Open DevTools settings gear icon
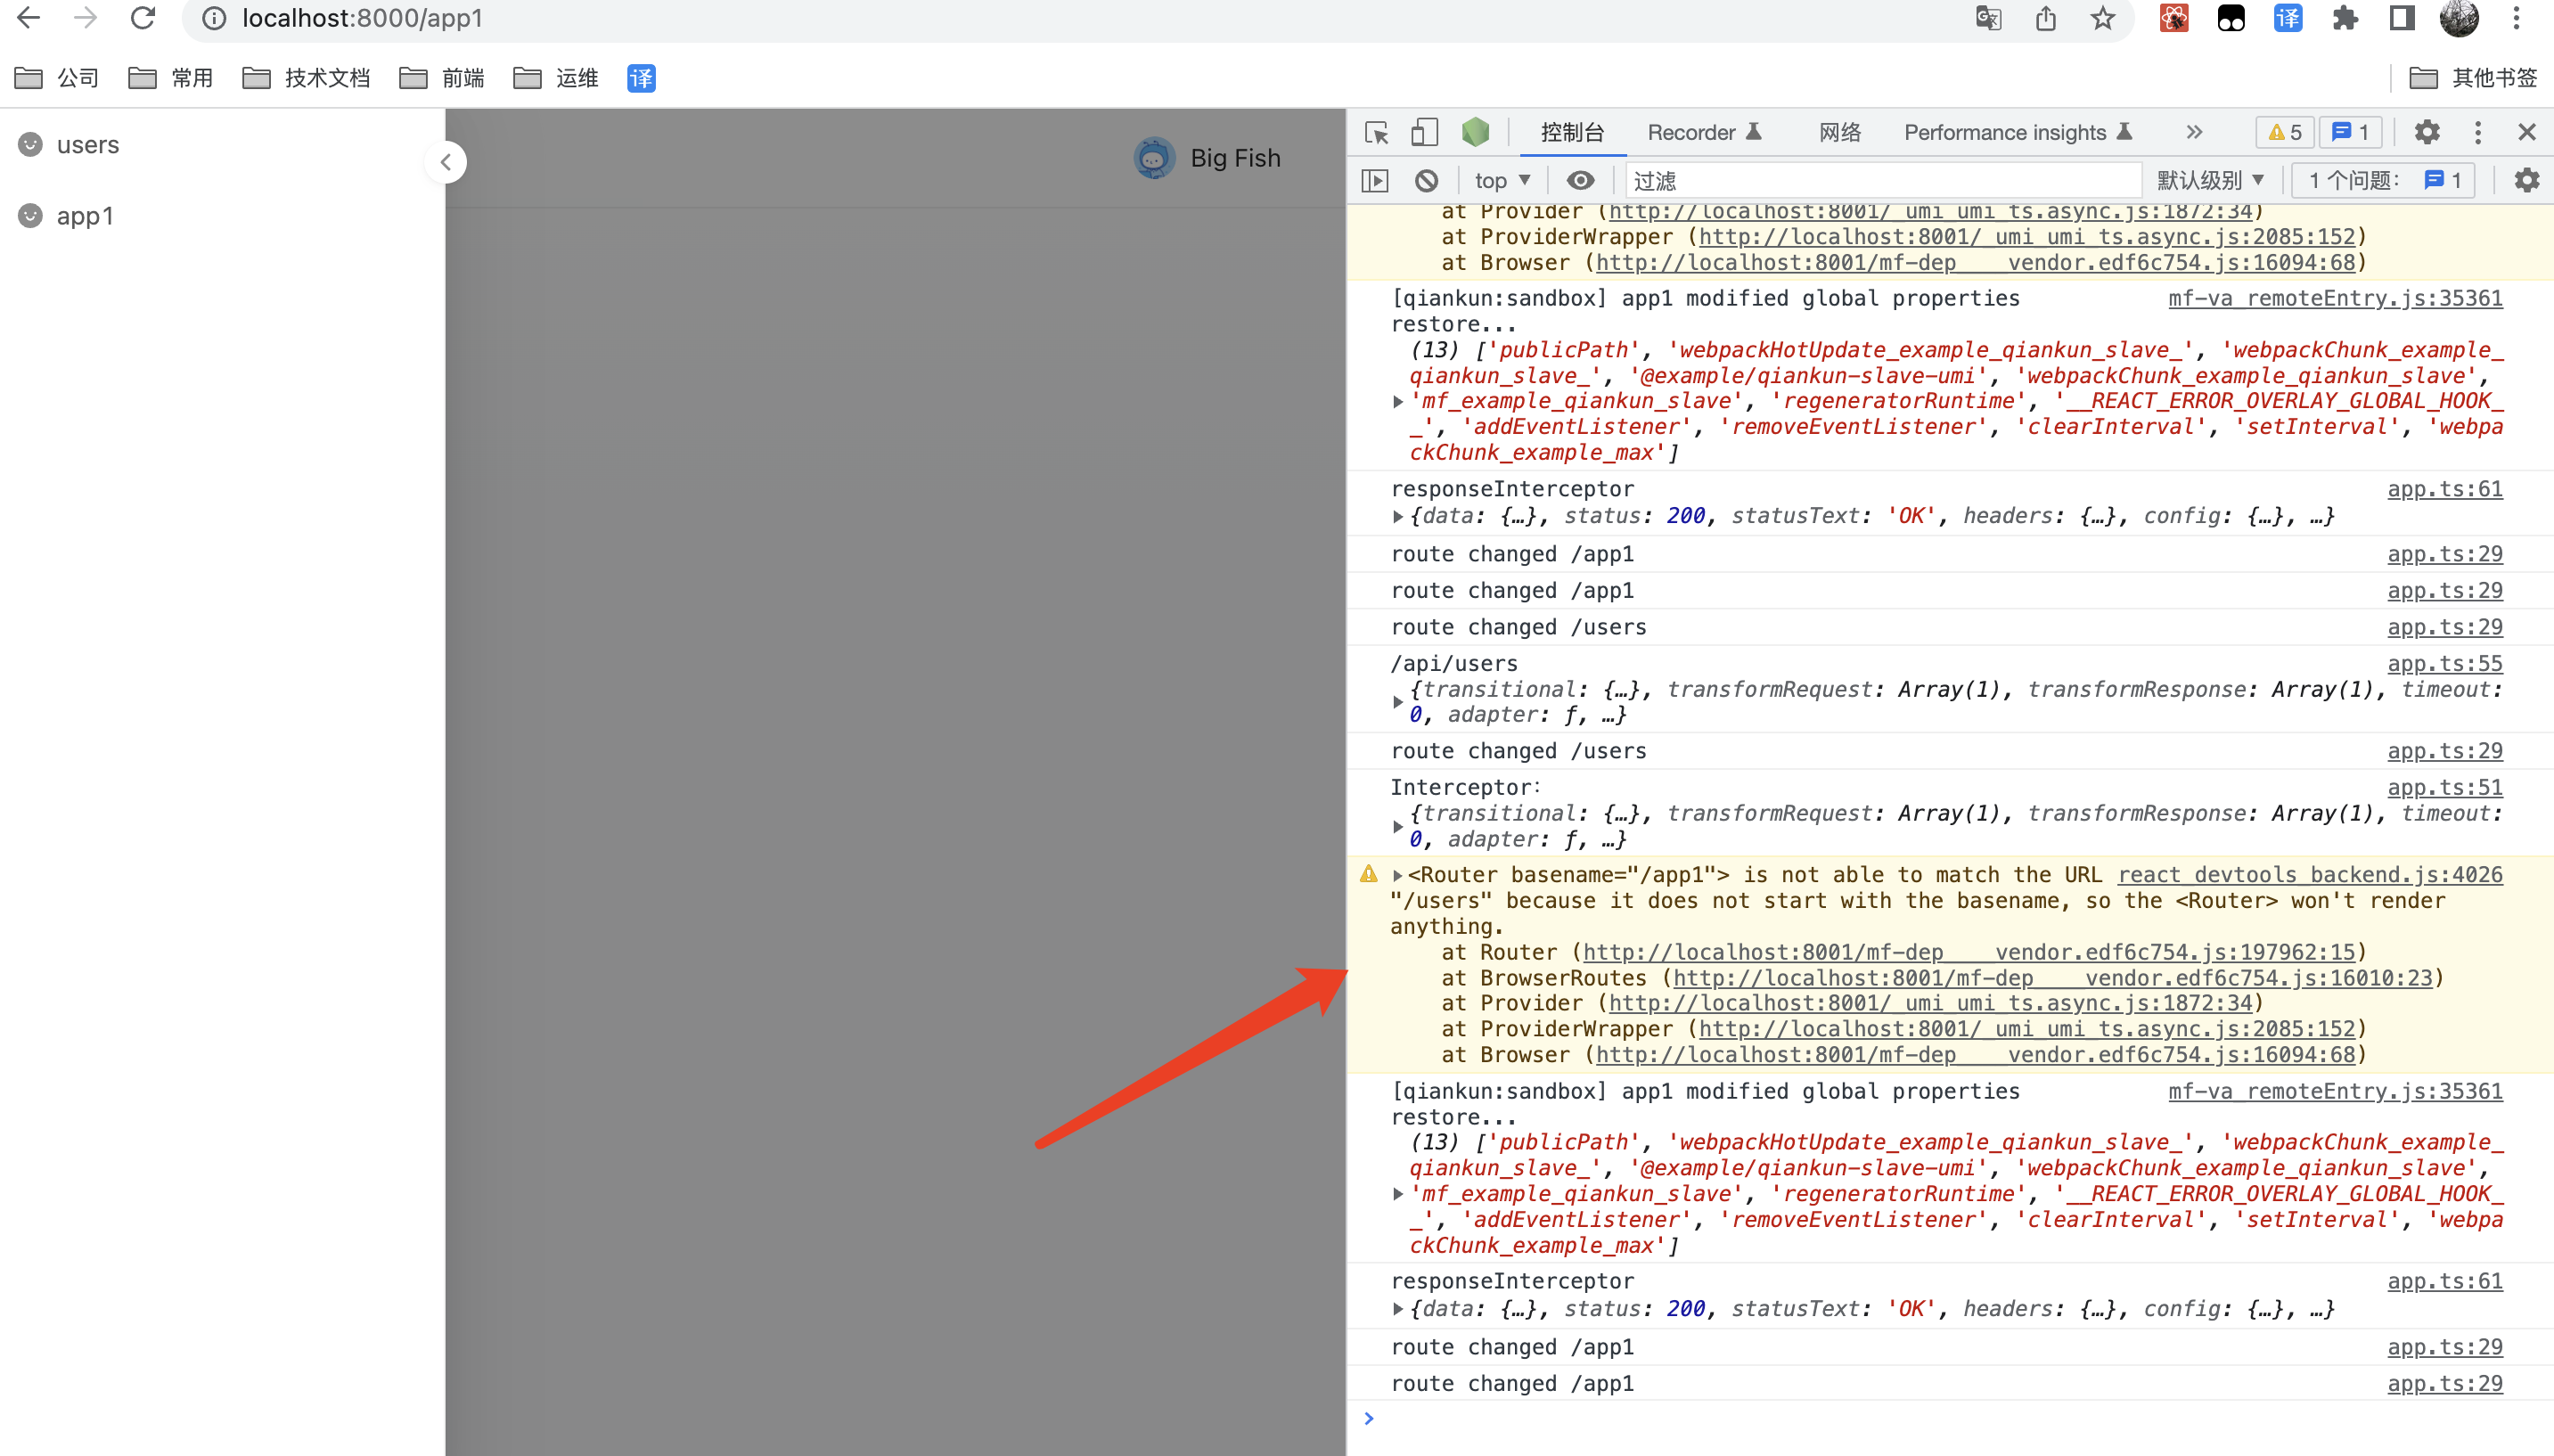Image resolution: width=2554 pixels, height=1456 pixels. pos(2427,132)
